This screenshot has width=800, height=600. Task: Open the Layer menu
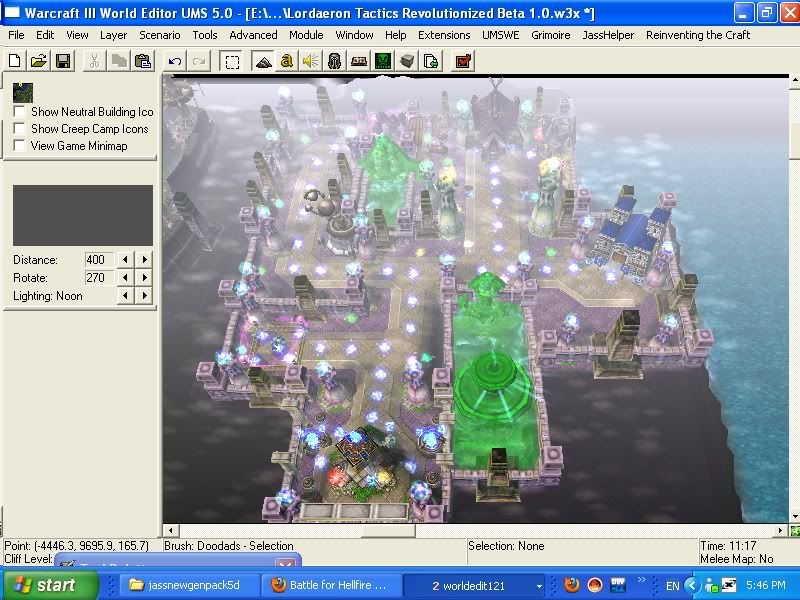pos(113,35)
